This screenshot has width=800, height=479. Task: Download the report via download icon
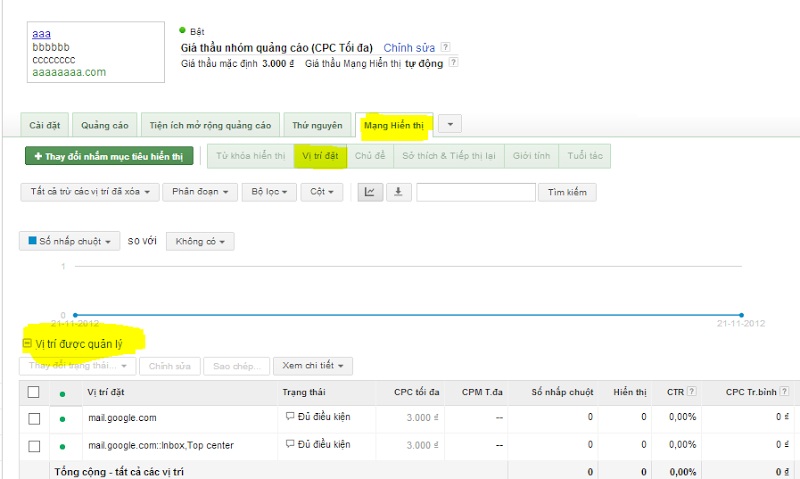[x=398, y=192]
